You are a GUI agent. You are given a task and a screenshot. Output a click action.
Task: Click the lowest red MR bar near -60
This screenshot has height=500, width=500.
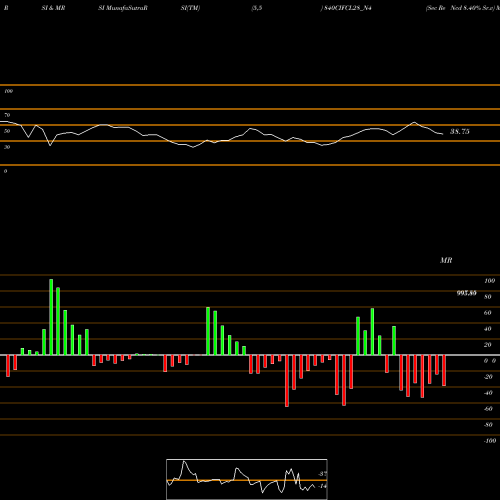point(287,381)
